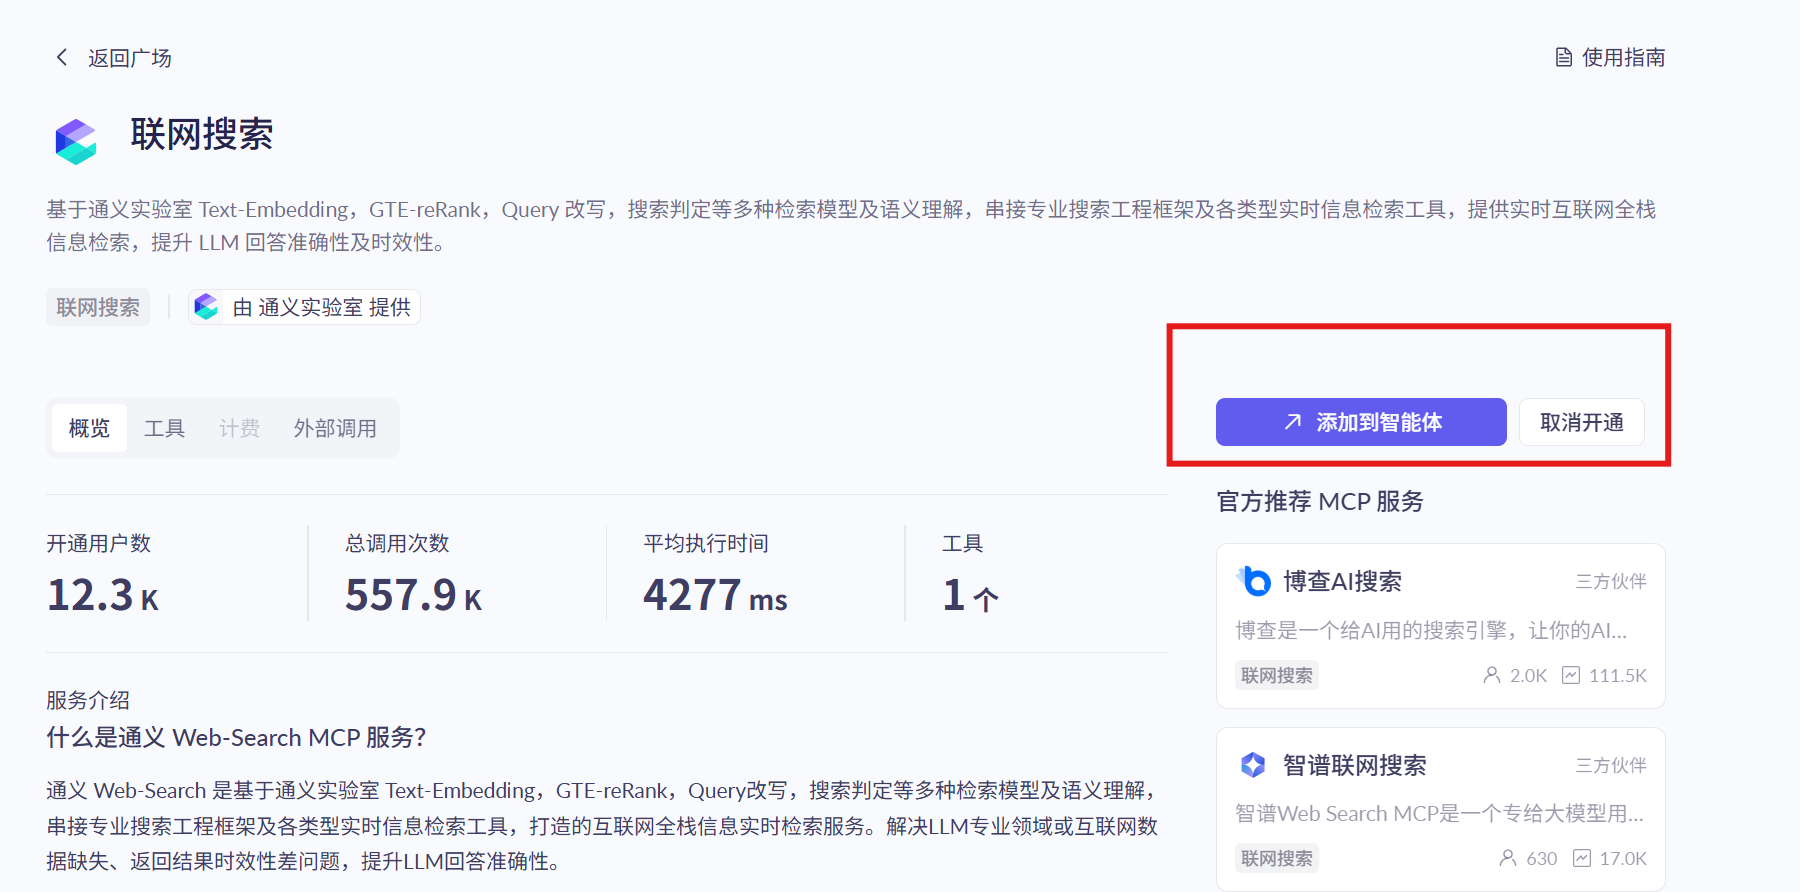Switch to the 外部调用 tab
The width and height of the screenshot is (1800, 892).
point(335,428)
